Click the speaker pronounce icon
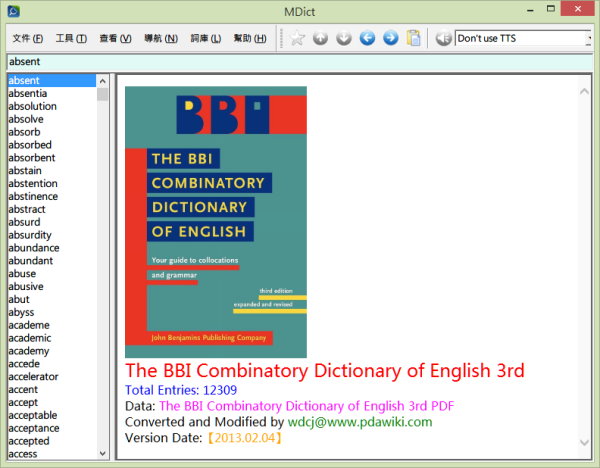Screen dimensions: 600x468 point(443,38)
